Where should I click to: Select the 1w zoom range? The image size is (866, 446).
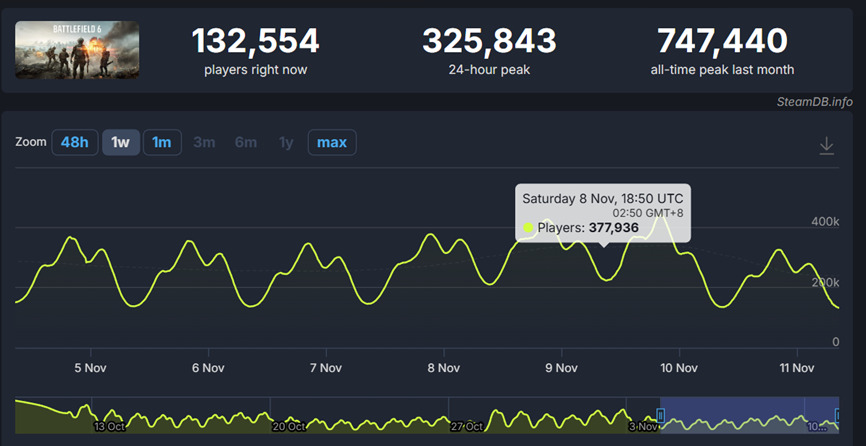pyautogui.click(x=120, y=142)
